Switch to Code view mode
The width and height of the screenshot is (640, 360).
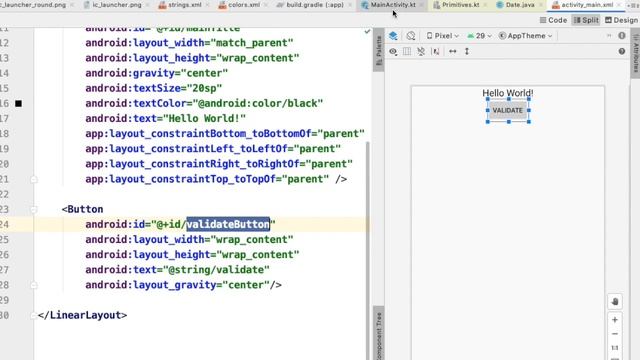[x=553, y=20]
